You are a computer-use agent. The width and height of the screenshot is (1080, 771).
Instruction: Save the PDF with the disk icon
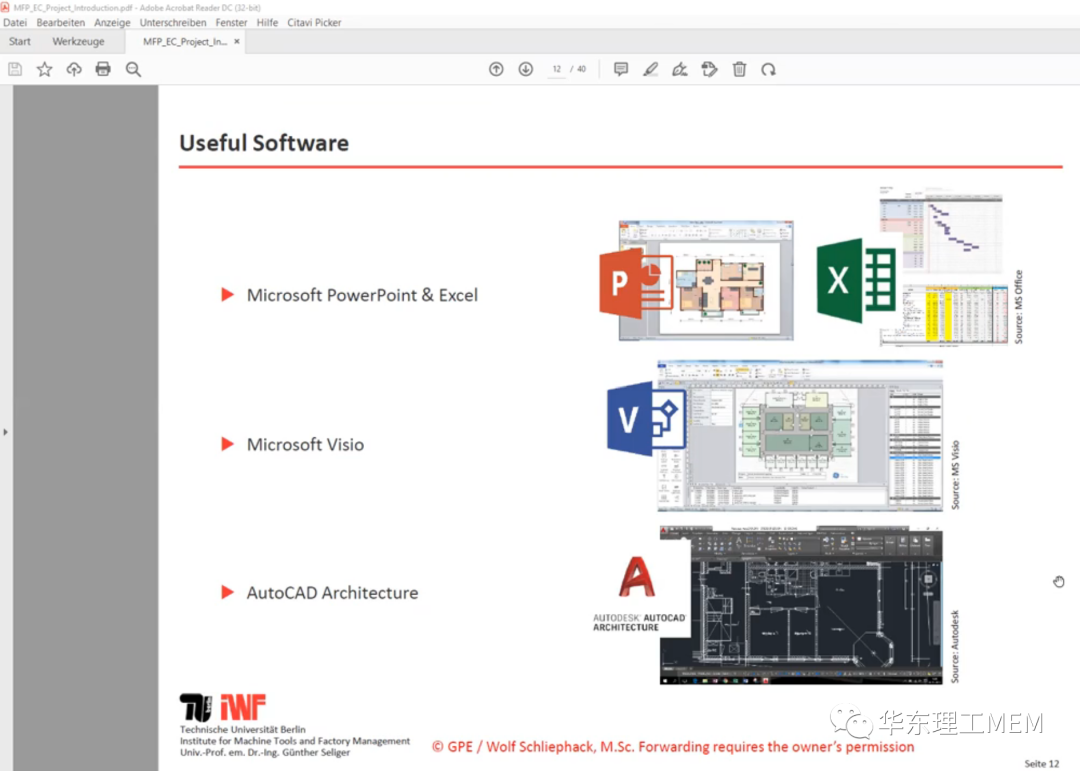click(x=15, y=69)
